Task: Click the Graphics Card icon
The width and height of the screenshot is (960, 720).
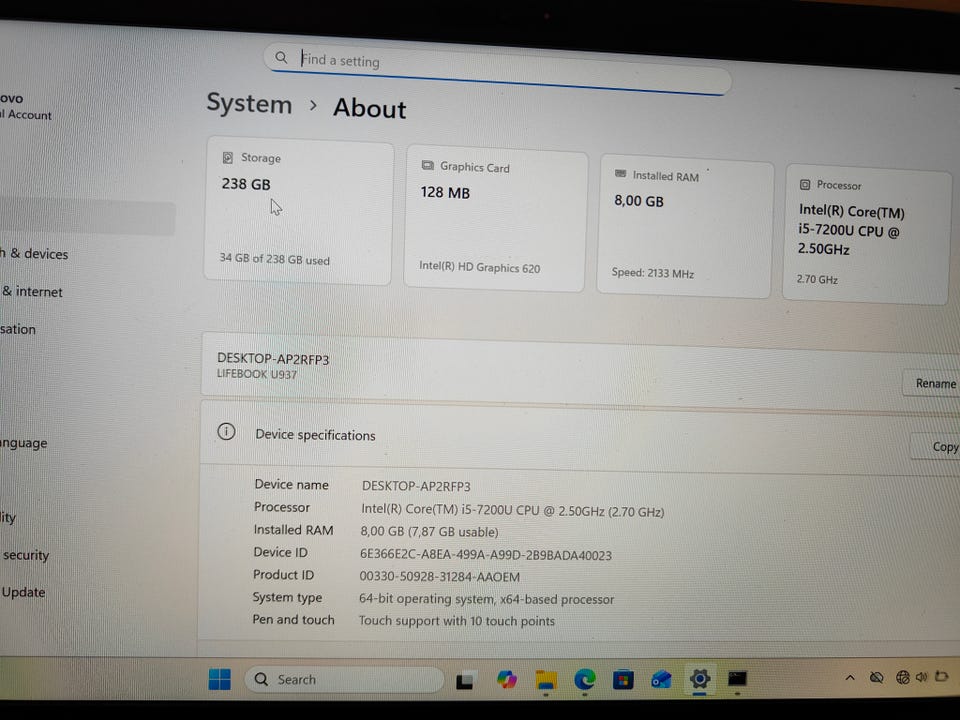Action: click(x=427, y=165)
